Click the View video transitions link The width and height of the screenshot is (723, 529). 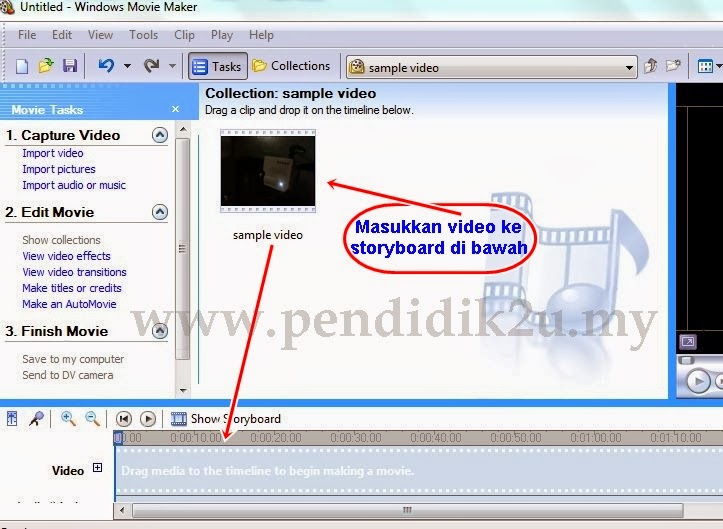coord(74,272)
